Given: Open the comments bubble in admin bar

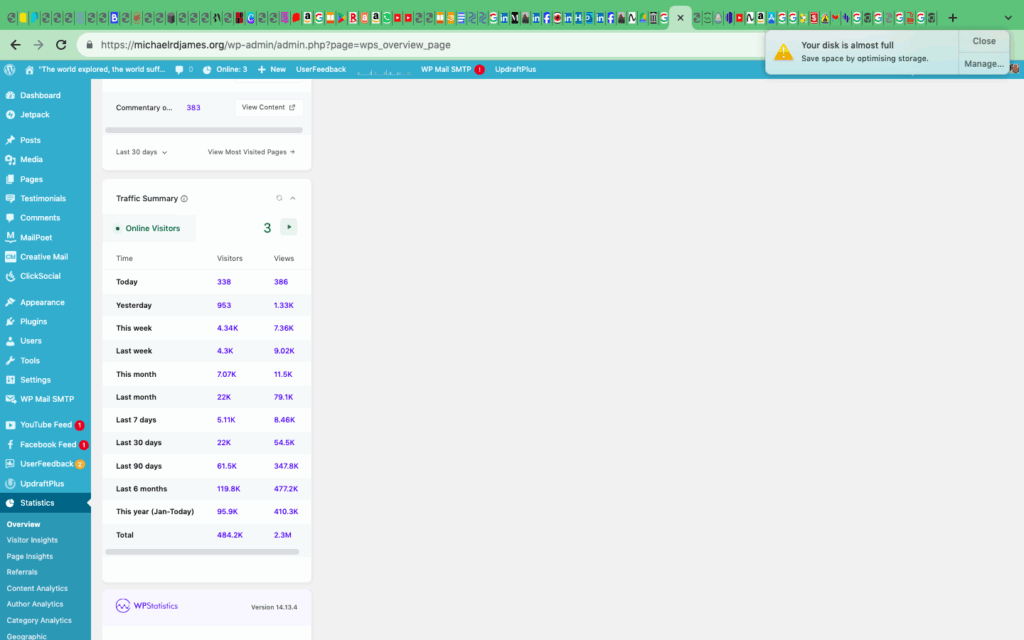Looking at the screenshot, I should (183, 69).
